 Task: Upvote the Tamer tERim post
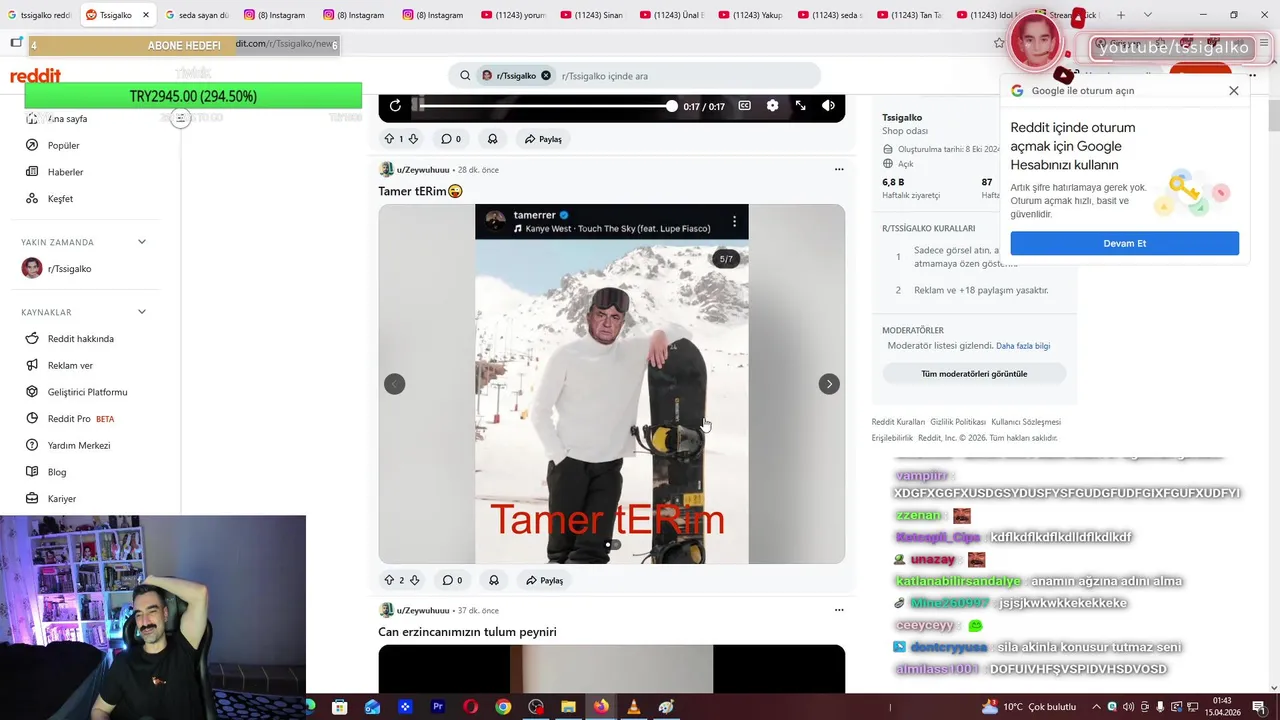389,580
